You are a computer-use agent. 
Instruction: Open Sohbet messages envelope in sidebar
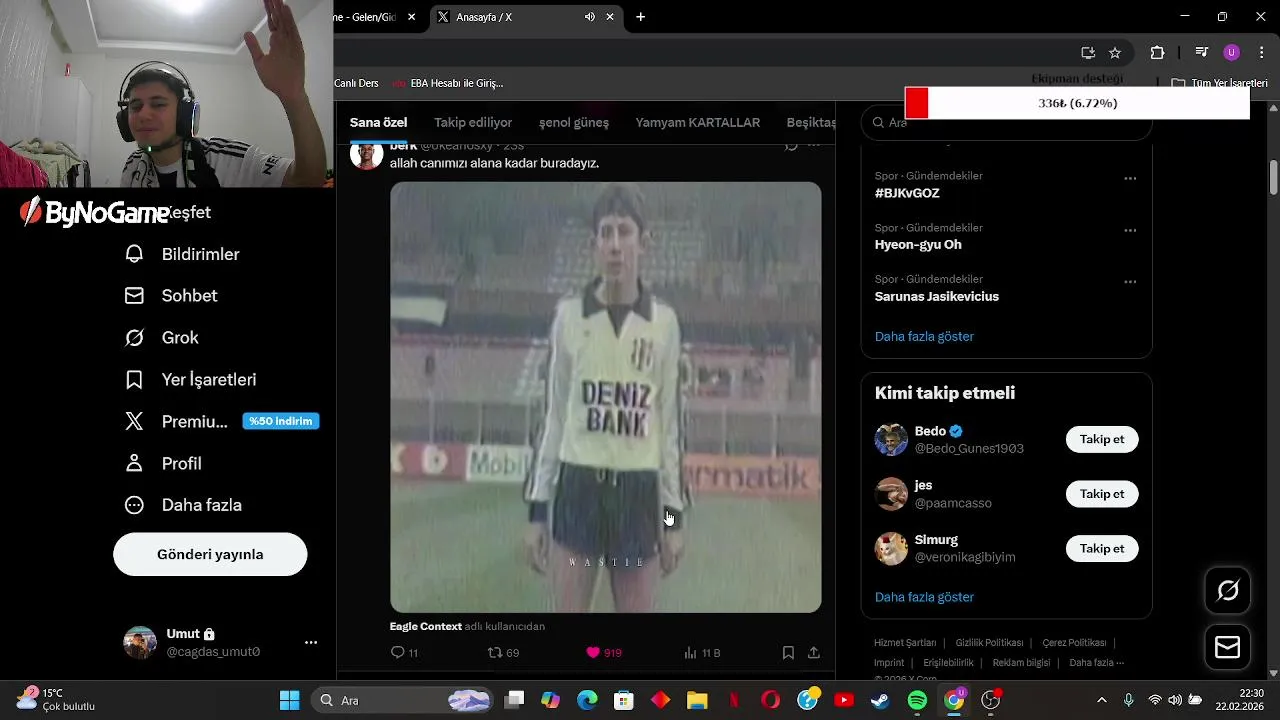pos(134,296)
